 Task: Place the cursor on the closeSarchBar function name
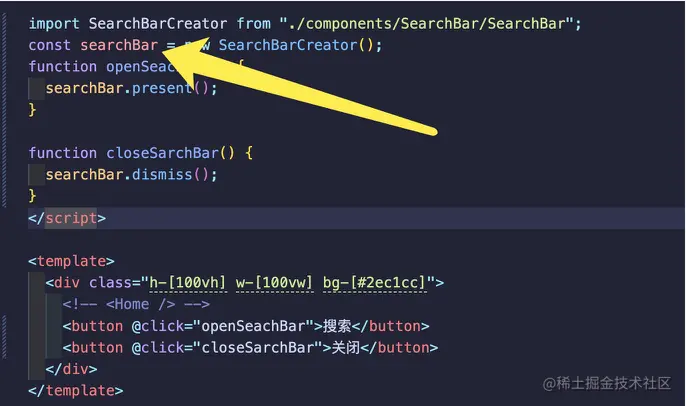(x=162, y=153)
